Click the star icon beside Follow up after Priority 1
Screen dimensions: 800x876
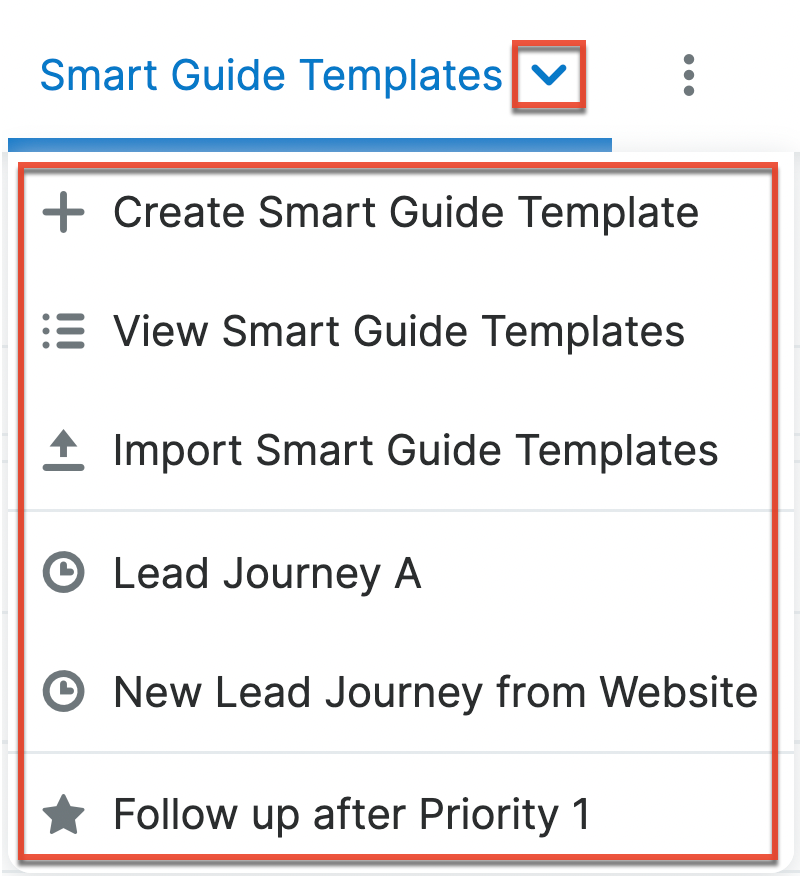[64, 814]
